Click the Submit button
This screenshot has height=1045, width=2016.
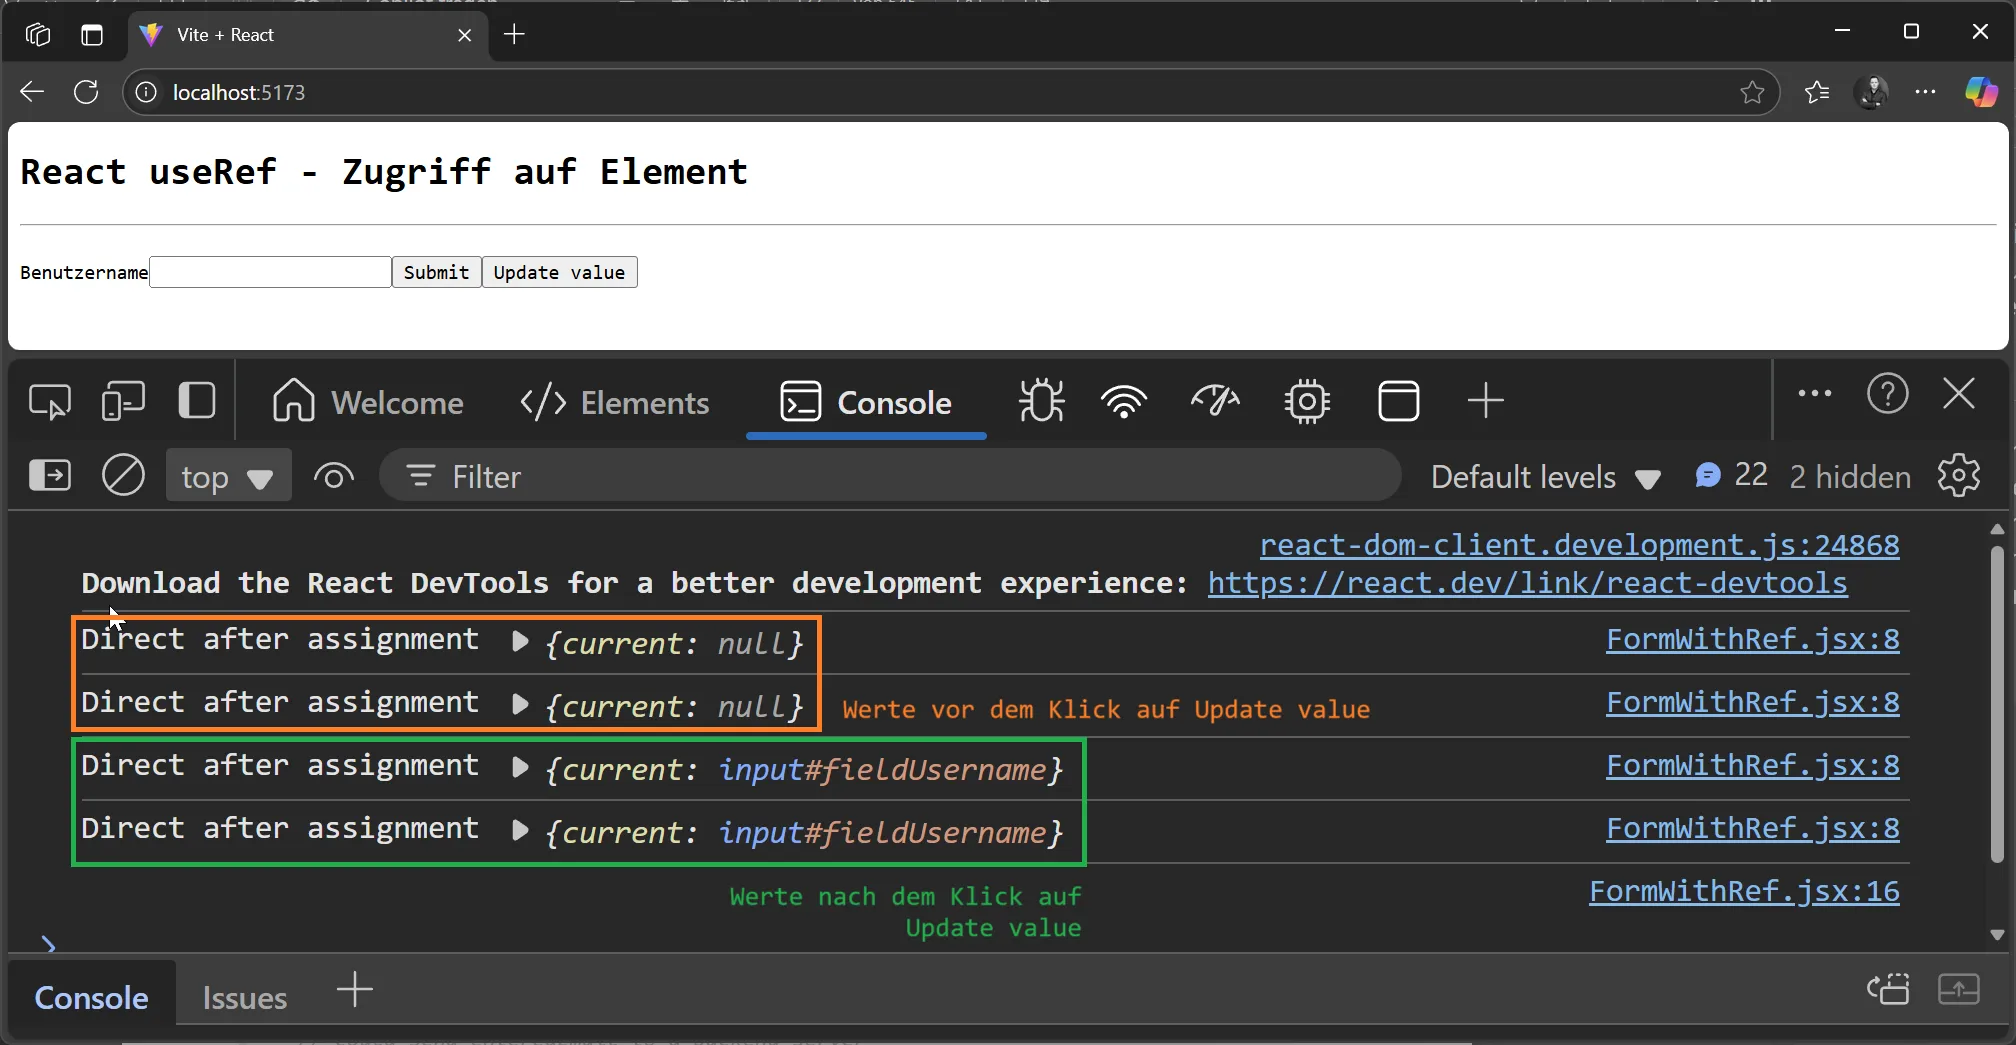[x=436, y=272]
